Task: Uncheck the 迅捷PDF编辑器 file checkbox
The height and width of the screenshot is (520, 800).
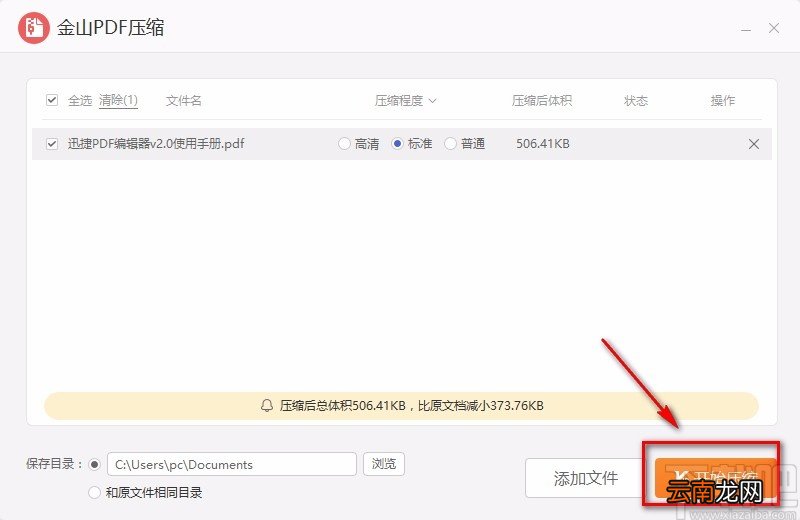Action: point(52,144)
